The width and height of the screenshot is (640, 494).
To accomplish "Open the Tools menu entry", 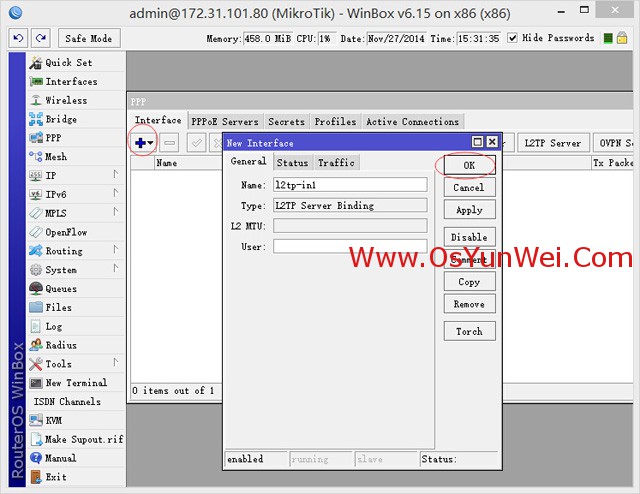I will [77, 364].
